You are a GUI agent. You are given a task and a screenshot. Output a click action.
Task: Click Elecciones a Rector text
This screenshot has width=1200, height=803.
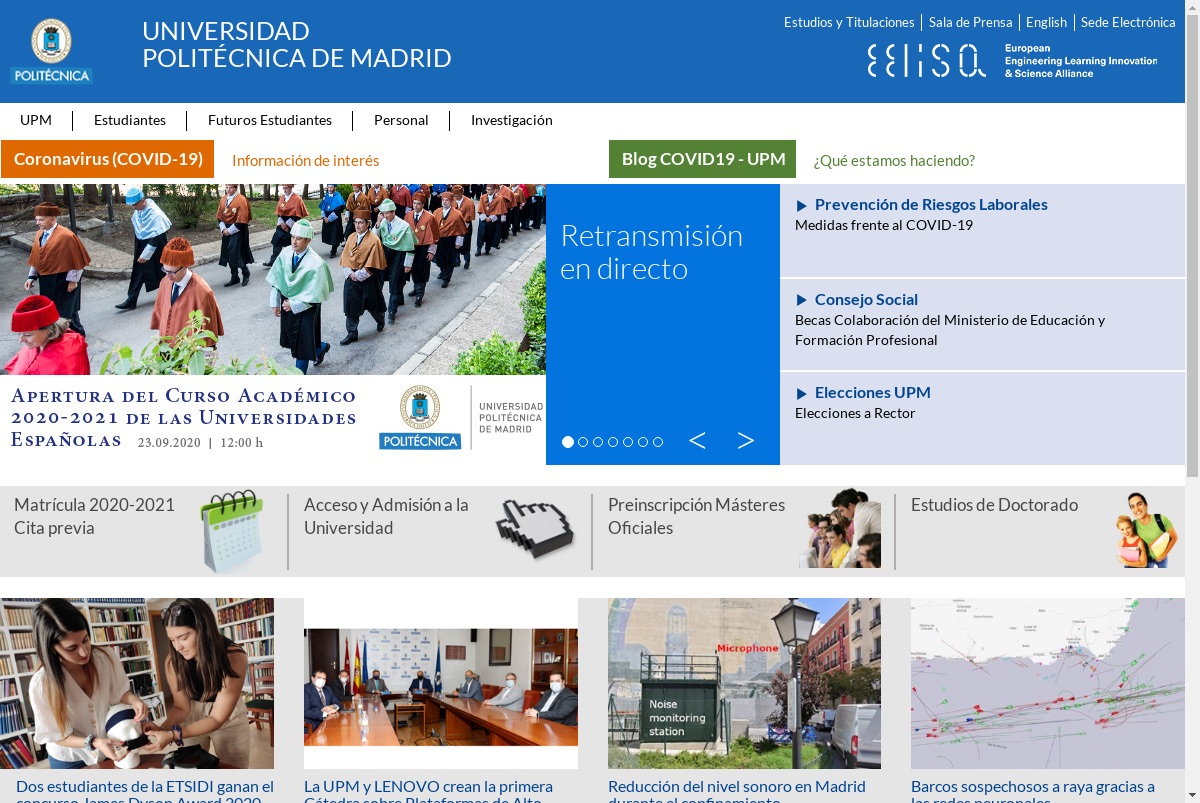[855, 413]
